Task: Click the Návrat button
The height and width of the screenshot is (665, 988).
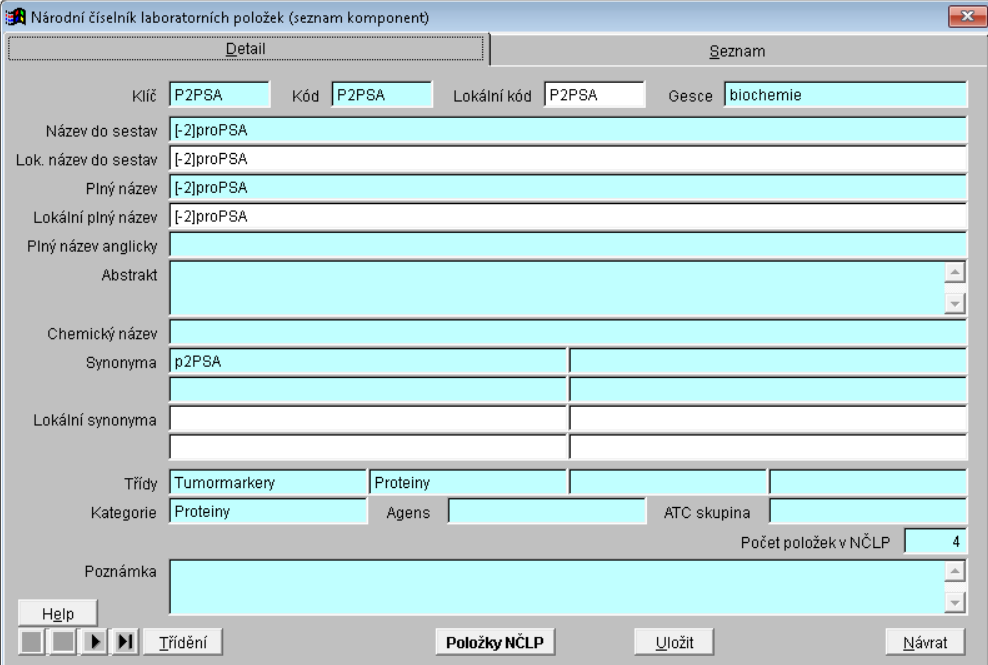Action: tap(926, 641)
